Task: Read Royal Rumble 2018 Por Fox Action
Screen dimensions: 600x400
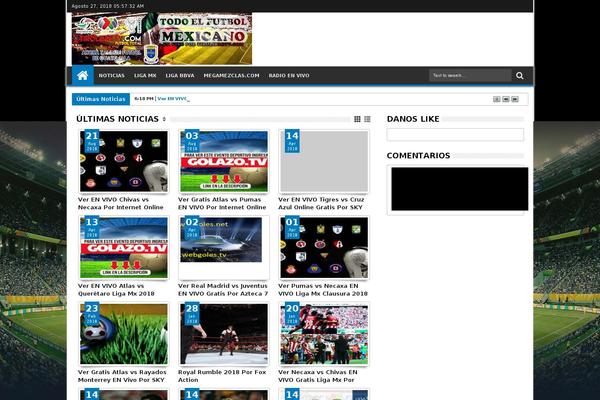Action: pos(222,376)
